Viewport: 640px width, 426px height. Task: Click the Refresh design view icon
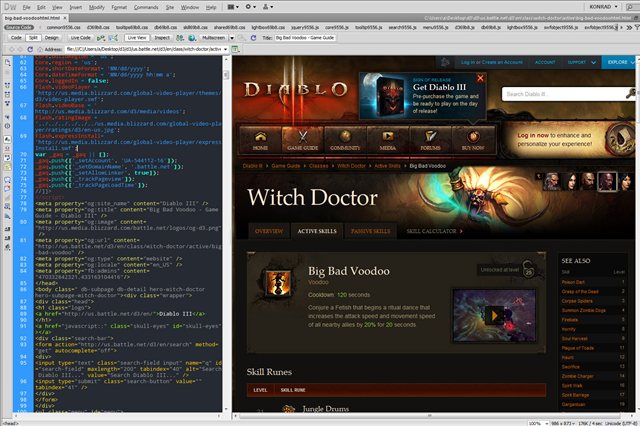[253, 38]
